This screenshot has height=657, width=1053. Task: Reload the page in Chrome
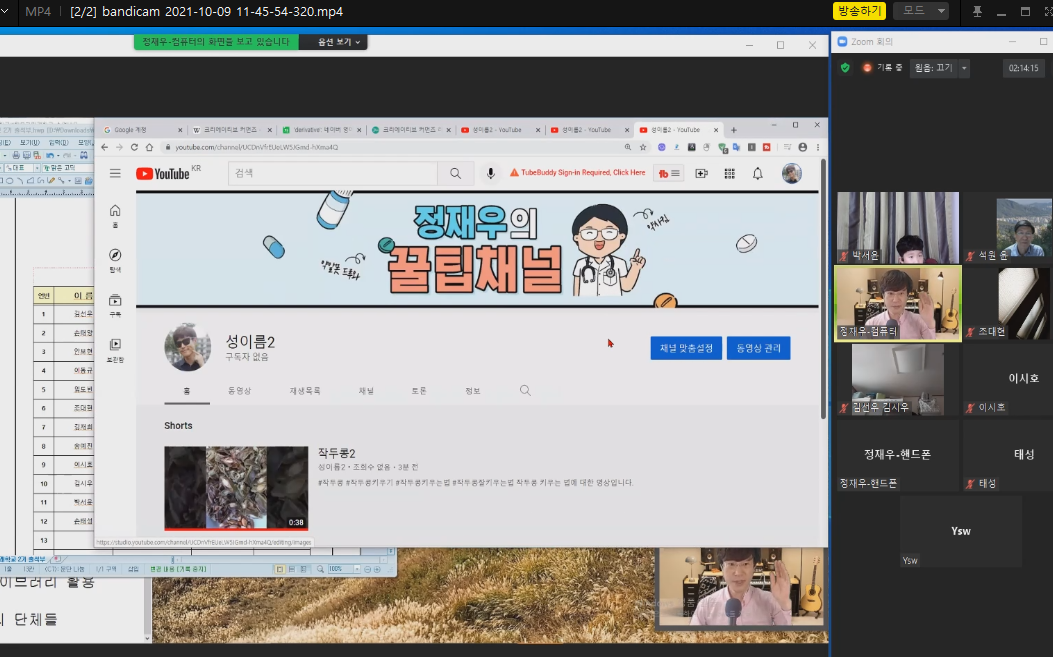134,147
